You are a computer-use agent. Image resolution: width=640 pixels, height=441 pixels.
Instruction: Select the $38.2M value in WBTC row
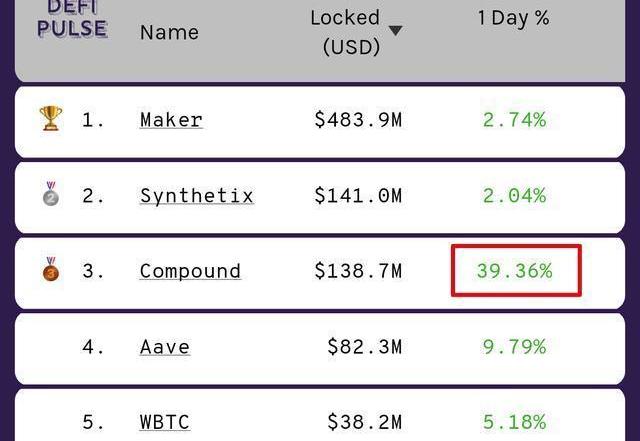(x=365, y=422)
